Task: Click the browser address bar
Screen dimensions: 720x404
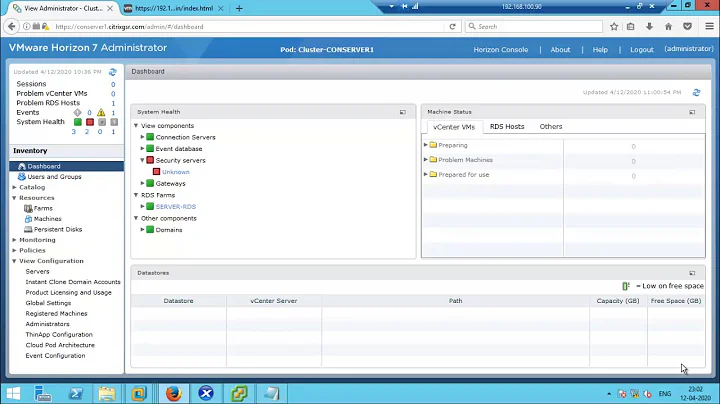Action: click(248, 27)
